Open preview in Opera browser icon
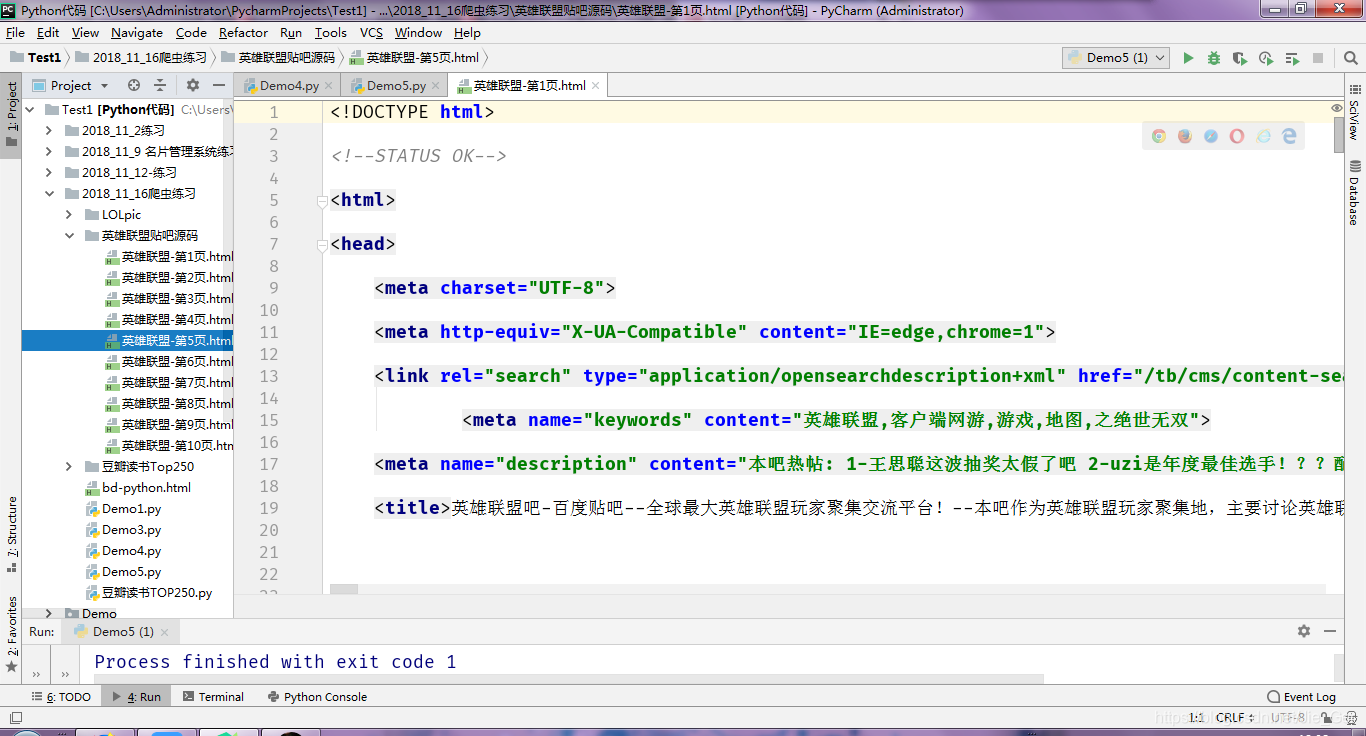1366x736 pixels. [1237, 136]
